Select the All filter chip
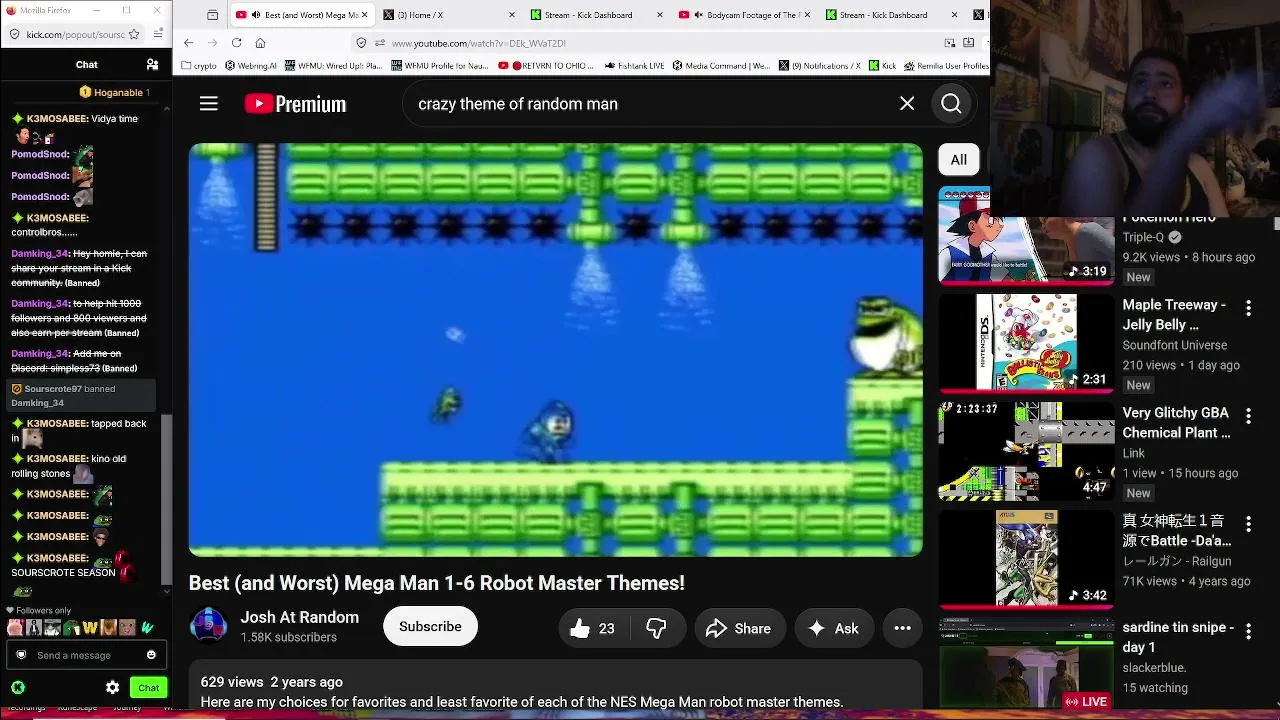This screenshot has height=720, width=1280. [x=958, y=159]
